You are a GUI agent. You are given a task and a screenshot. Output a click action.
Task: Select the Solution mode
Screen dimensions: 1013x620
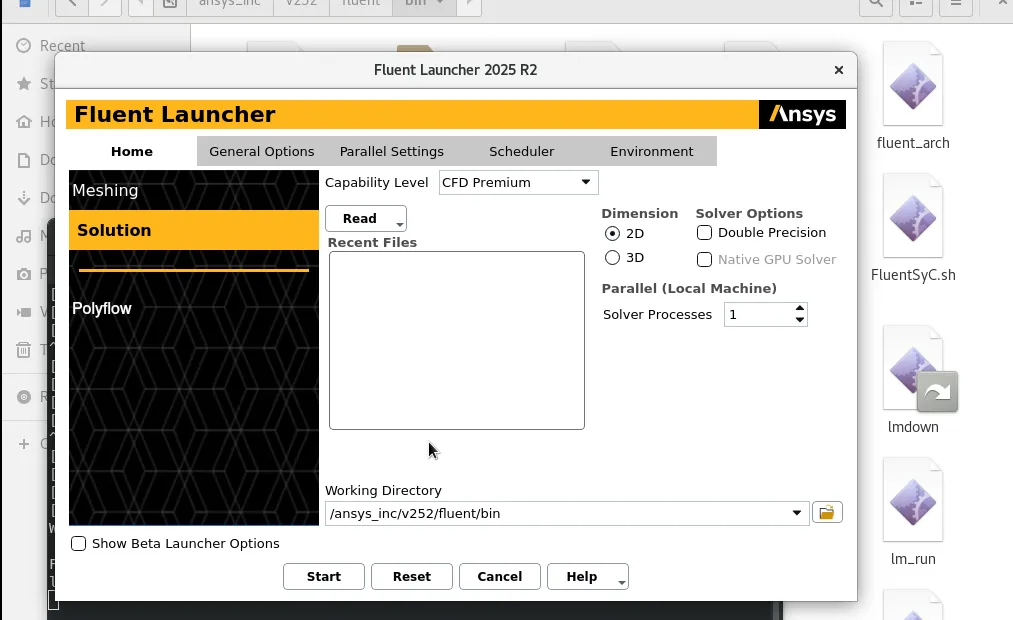[x=194, y=230]
